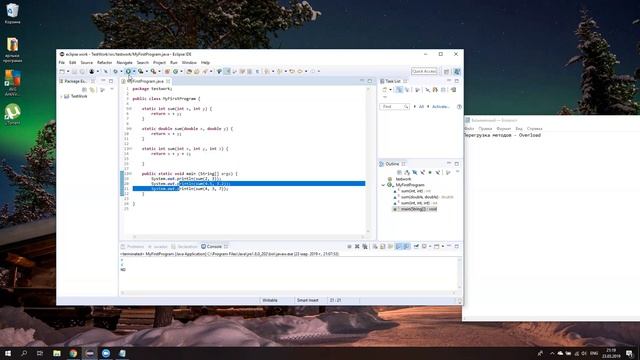The image size is (640, 360).
Task: Toggle Link with Editor in Package Explorer
Action: pyautogui.click(x=92, y=90)
